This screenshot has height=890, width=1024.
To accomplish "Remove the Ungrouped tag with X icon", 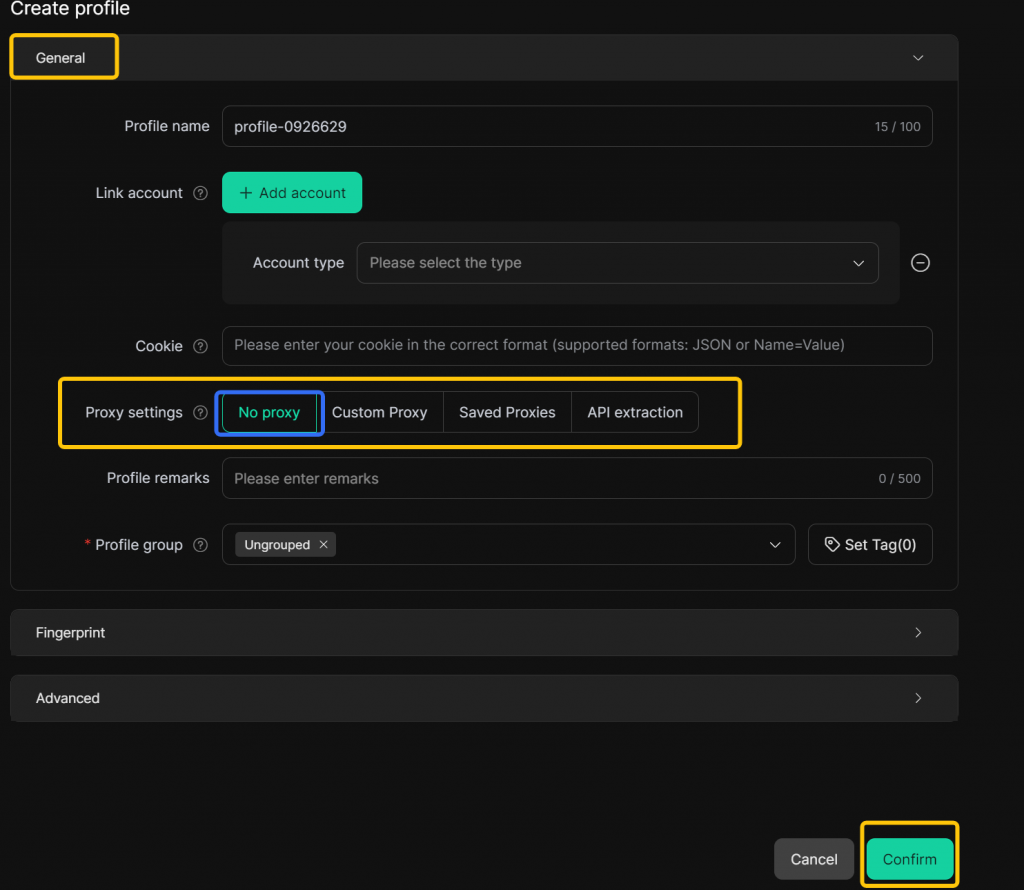I will tap(323, 545).
